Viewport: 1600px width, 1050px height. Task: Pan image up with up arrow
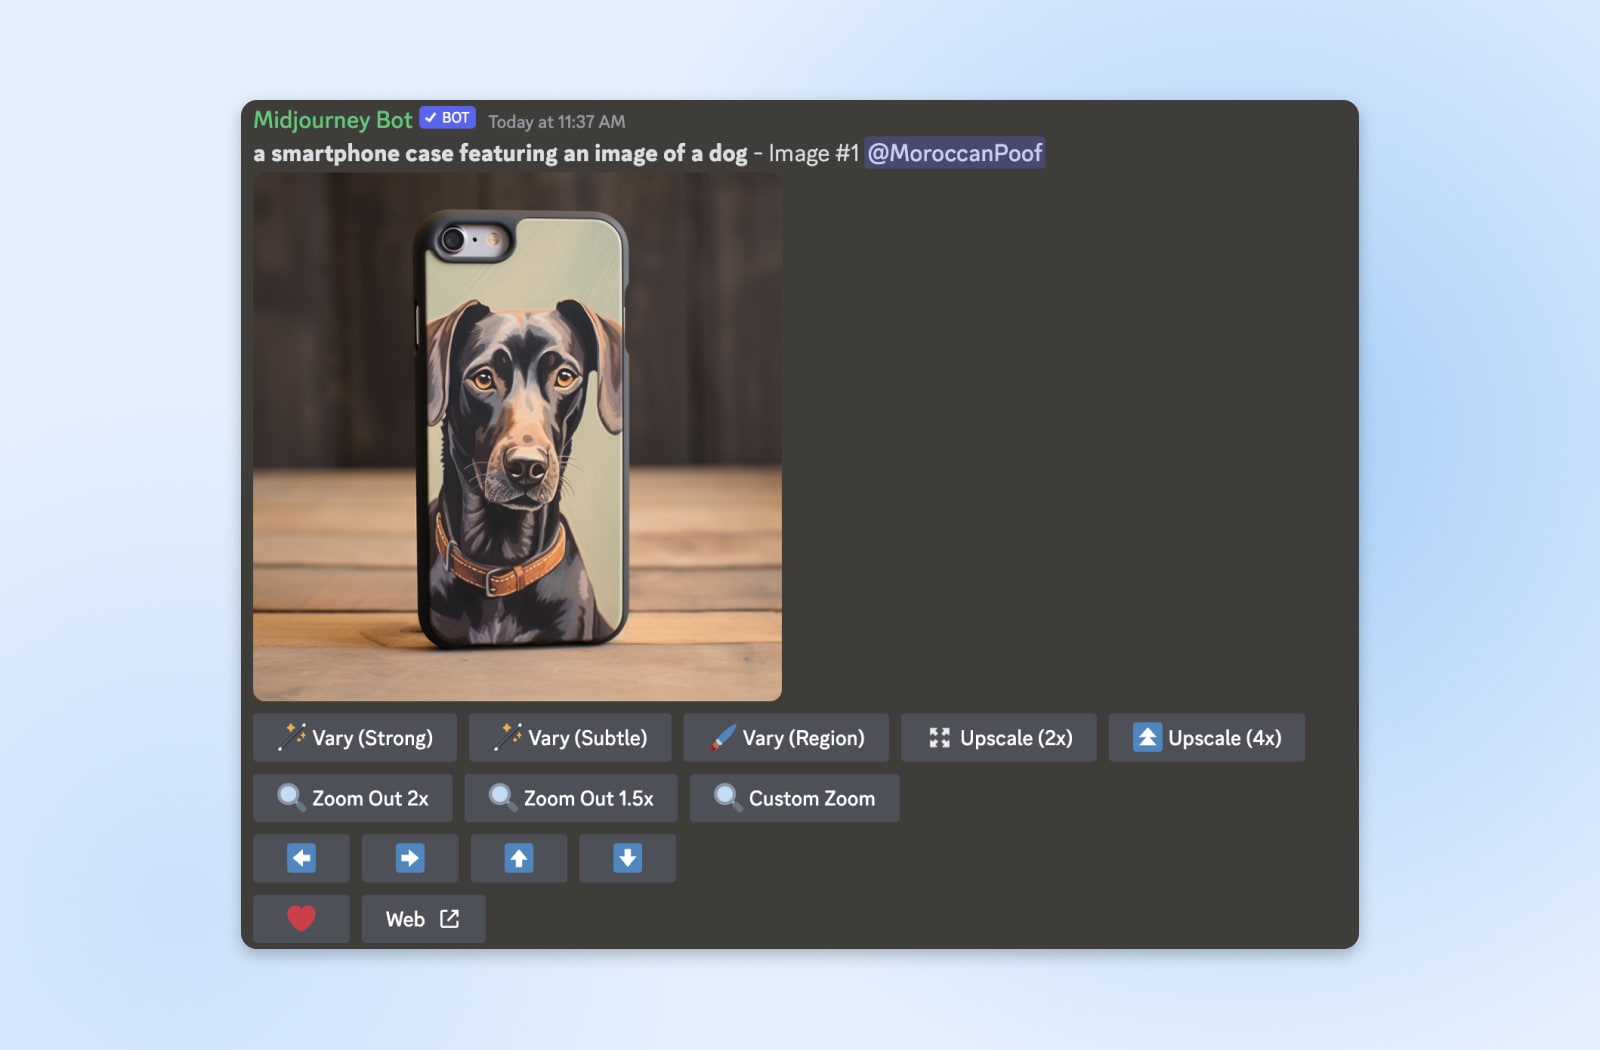519,858
